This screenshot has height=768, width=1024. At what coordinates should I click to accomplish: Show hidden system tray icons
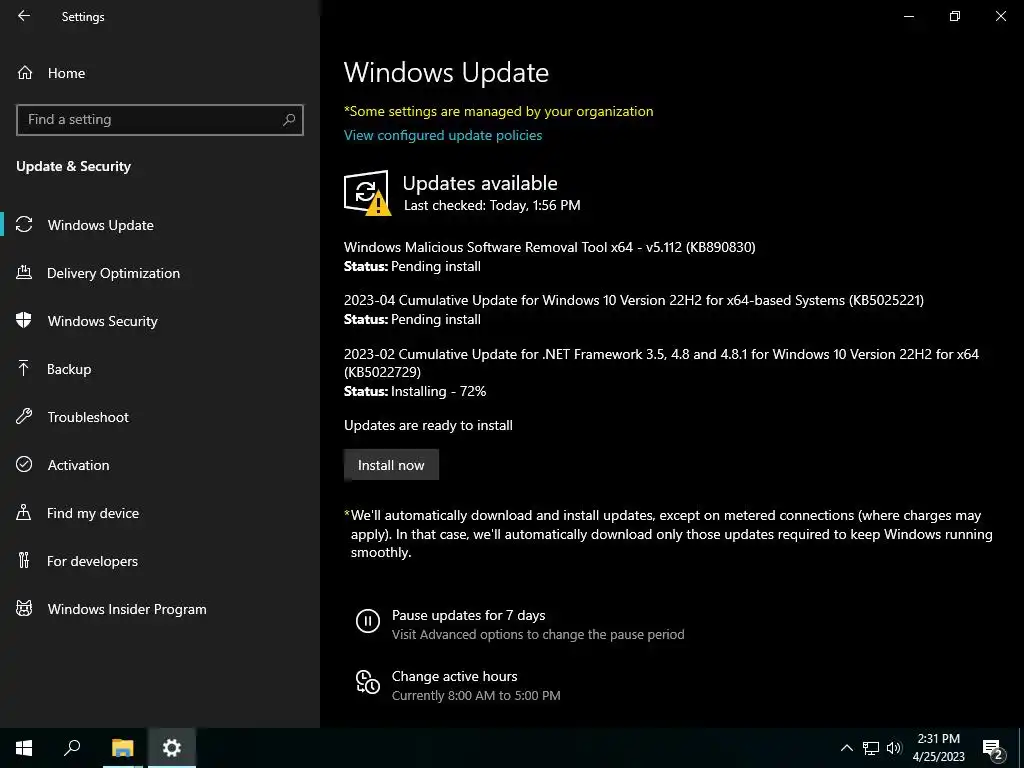846,748
